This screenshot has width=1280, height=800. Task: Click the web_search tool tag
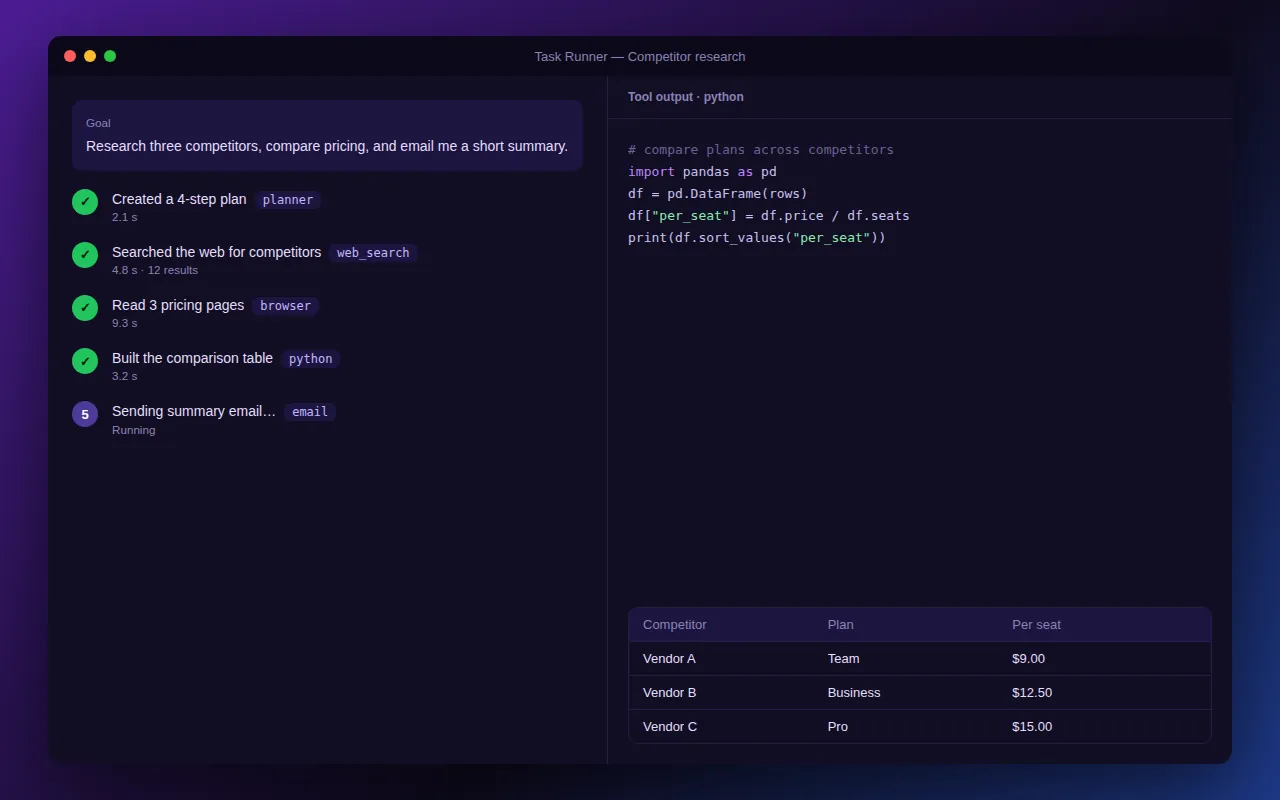point(373,253)
